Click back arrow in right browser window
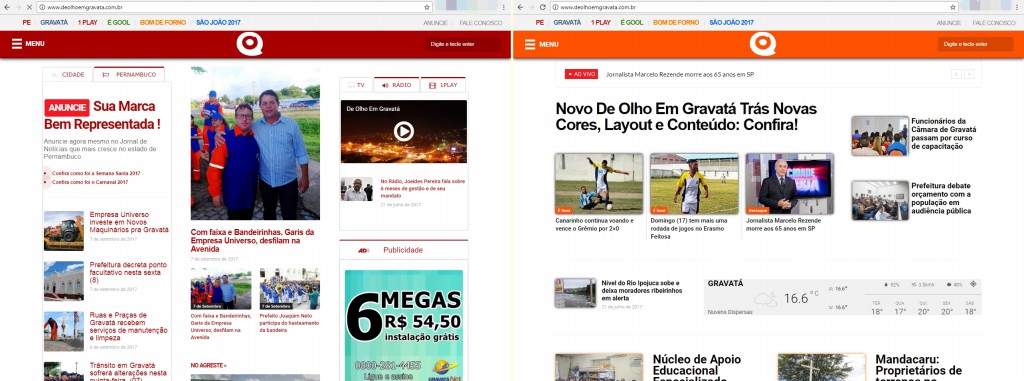 520,7
